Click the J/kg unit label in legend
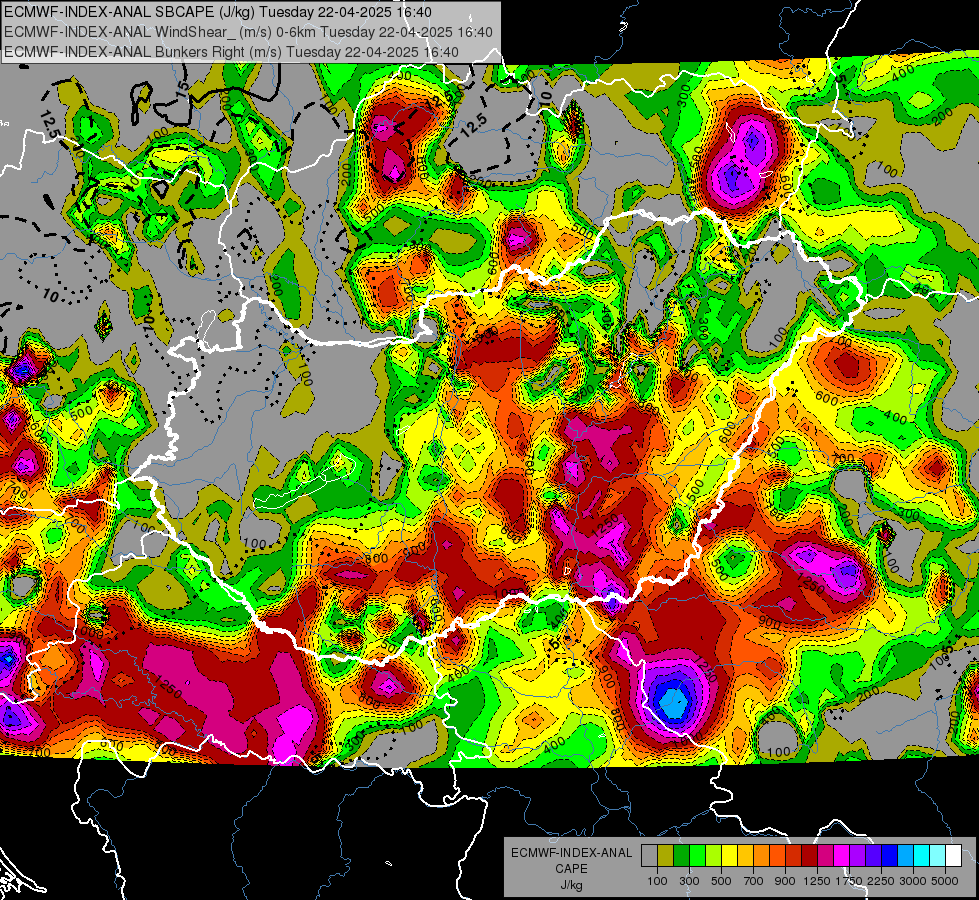Screen dimensions: 979x900 pos(571,885)
